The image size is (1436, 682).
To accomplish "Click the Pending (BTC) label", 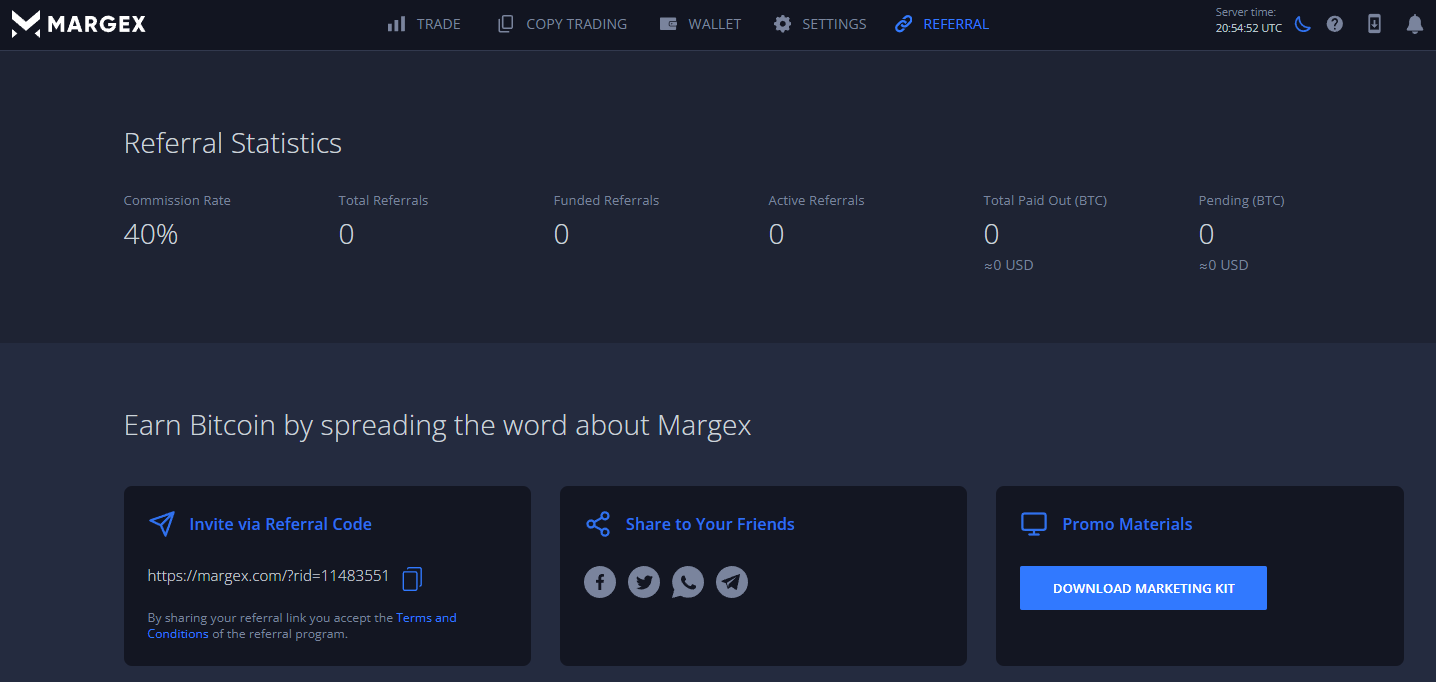I will 1241,201.
